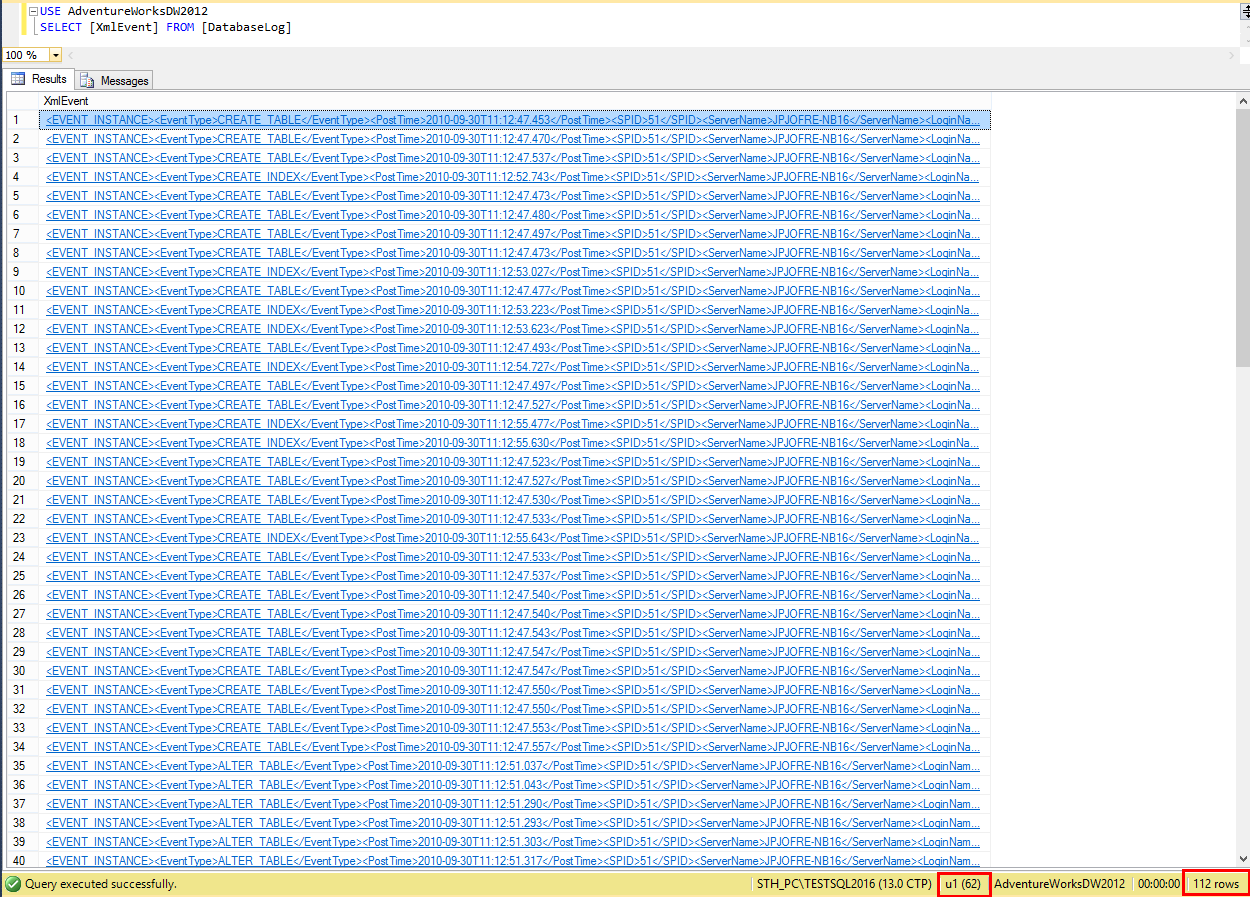The width and height of the screenshot is (1250, 897).
Task: Click the editor horizontal scroll left arrow
Action: click(x=70, y=55)
